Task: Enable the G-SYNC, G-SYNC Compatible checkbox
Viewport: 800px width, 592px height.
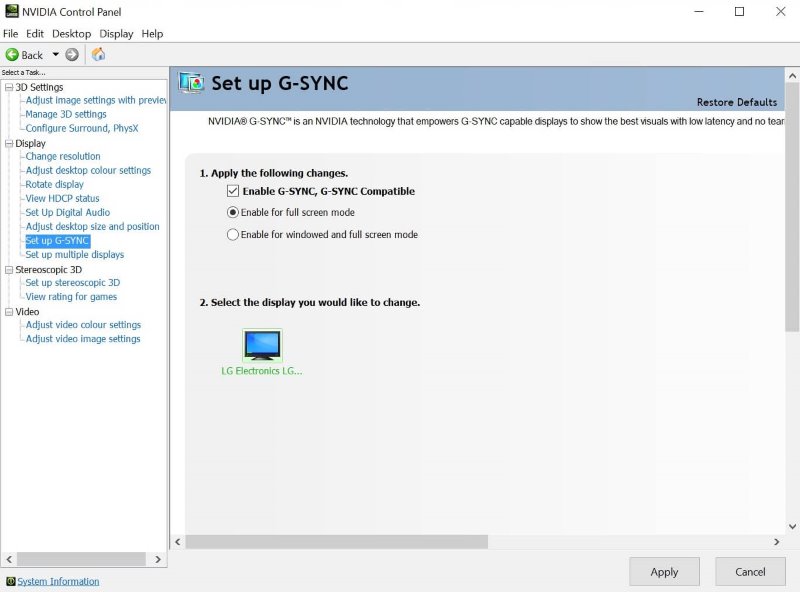Action: pos(232,190)
